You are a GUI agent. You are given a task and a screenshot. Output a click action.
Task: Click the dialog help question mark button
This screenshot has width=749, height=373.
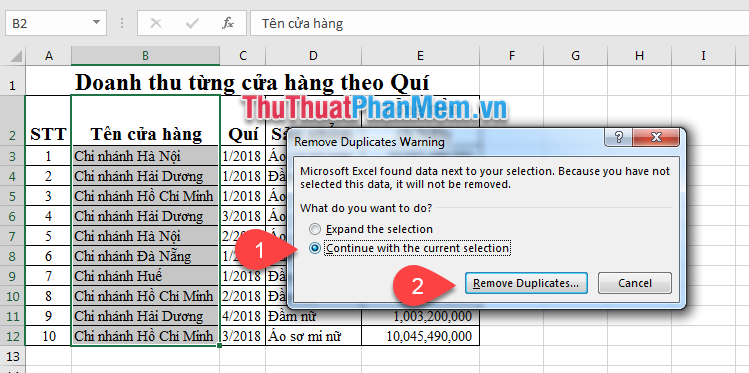point(618,138)
